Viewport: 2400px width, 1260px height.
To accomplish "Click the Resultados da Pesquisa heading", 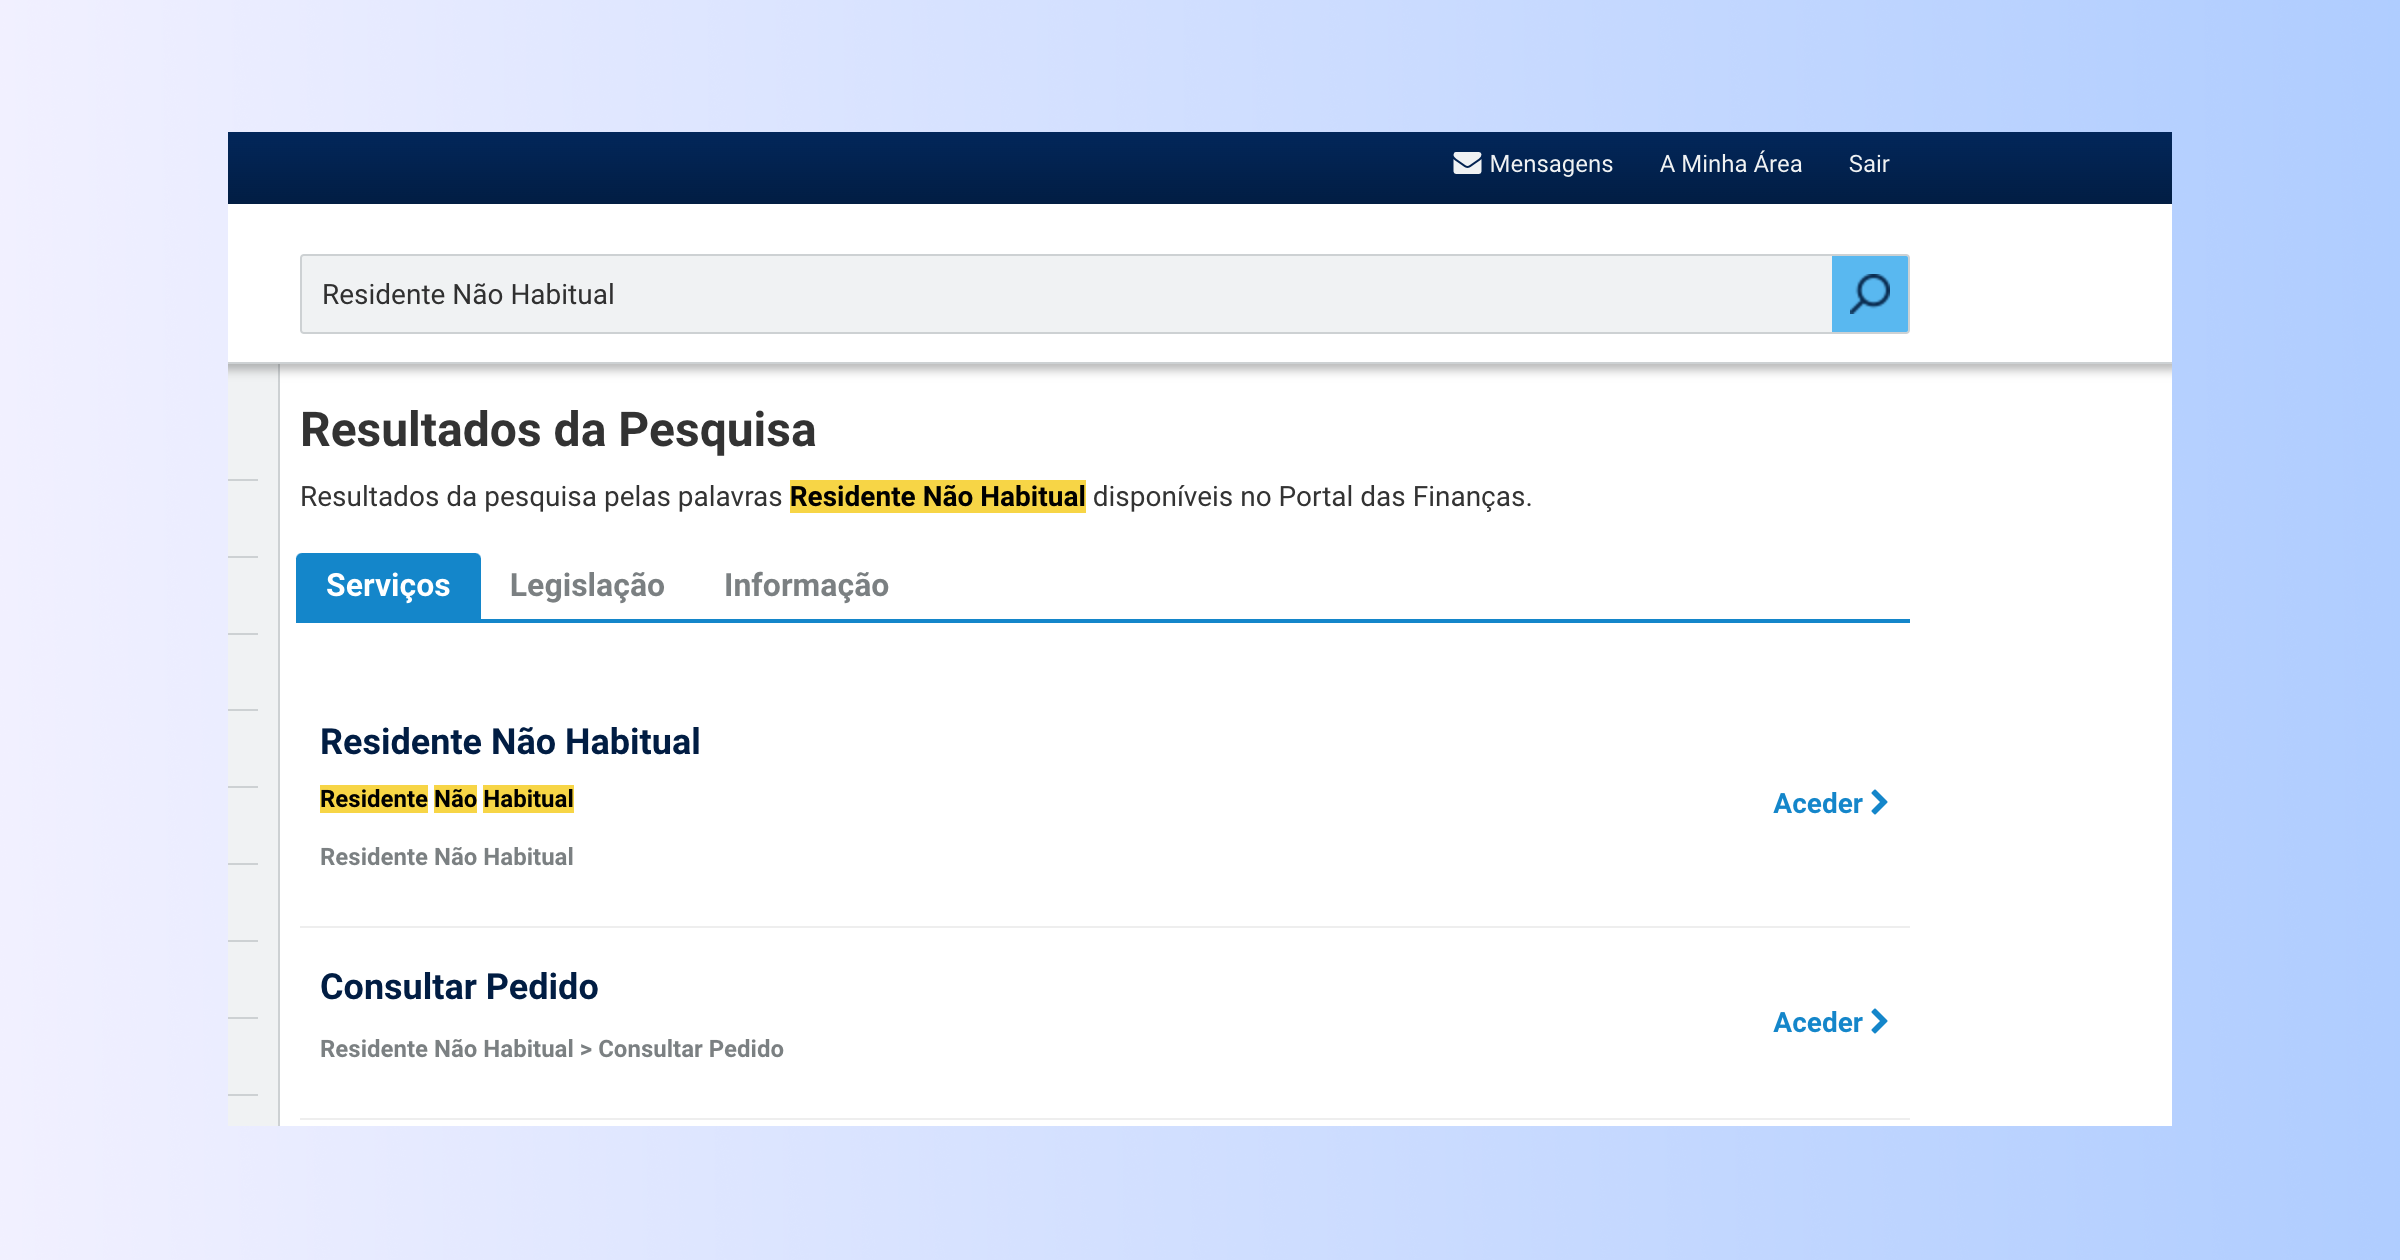I will (558, 430).
